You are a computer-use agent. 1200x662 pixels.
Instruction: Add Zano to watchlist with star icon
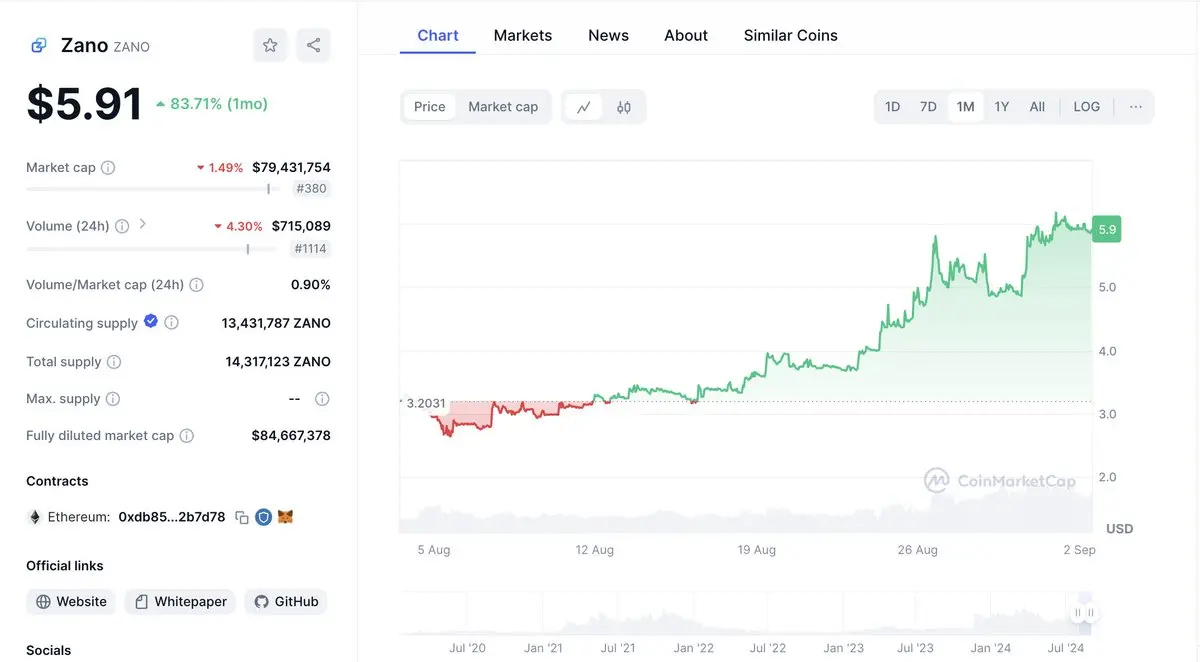click(270, 45)
